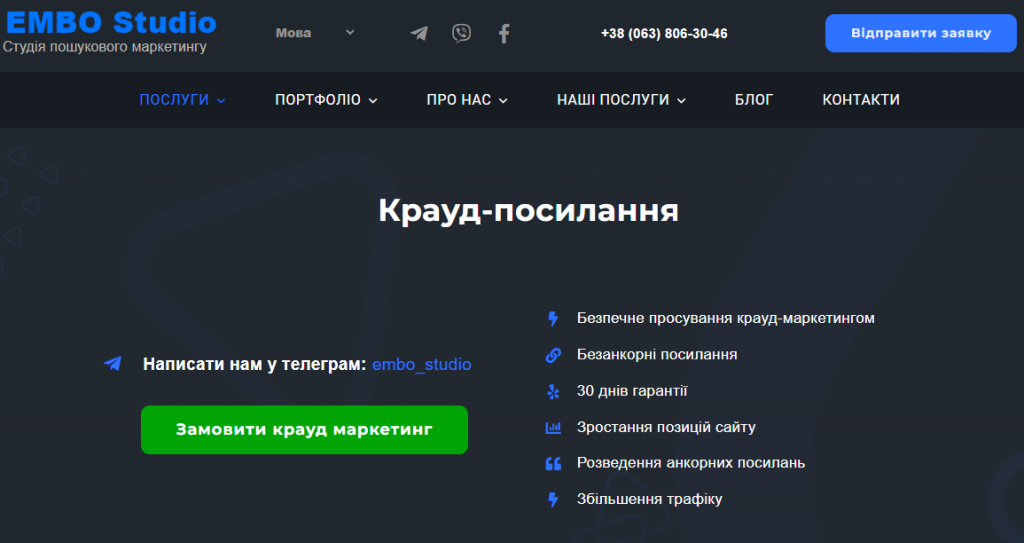Screen dimensions: 1024x543
Task: Open the 'Мова' language dropdown
Action: (x=315, y=33)
